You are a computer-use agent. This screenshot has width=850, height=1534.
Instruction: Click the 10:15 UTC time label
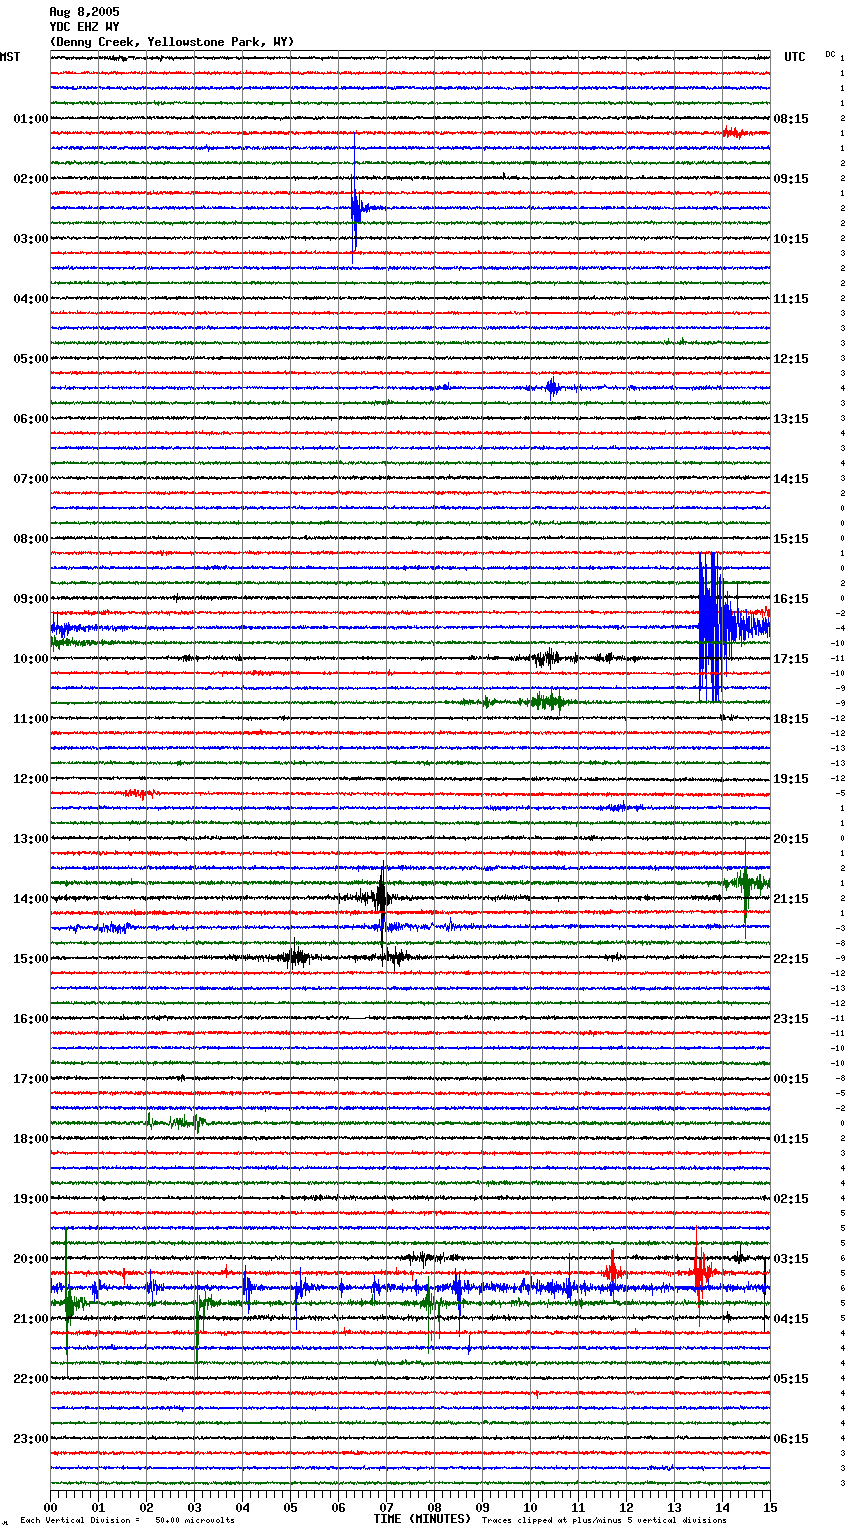[791, 239]
